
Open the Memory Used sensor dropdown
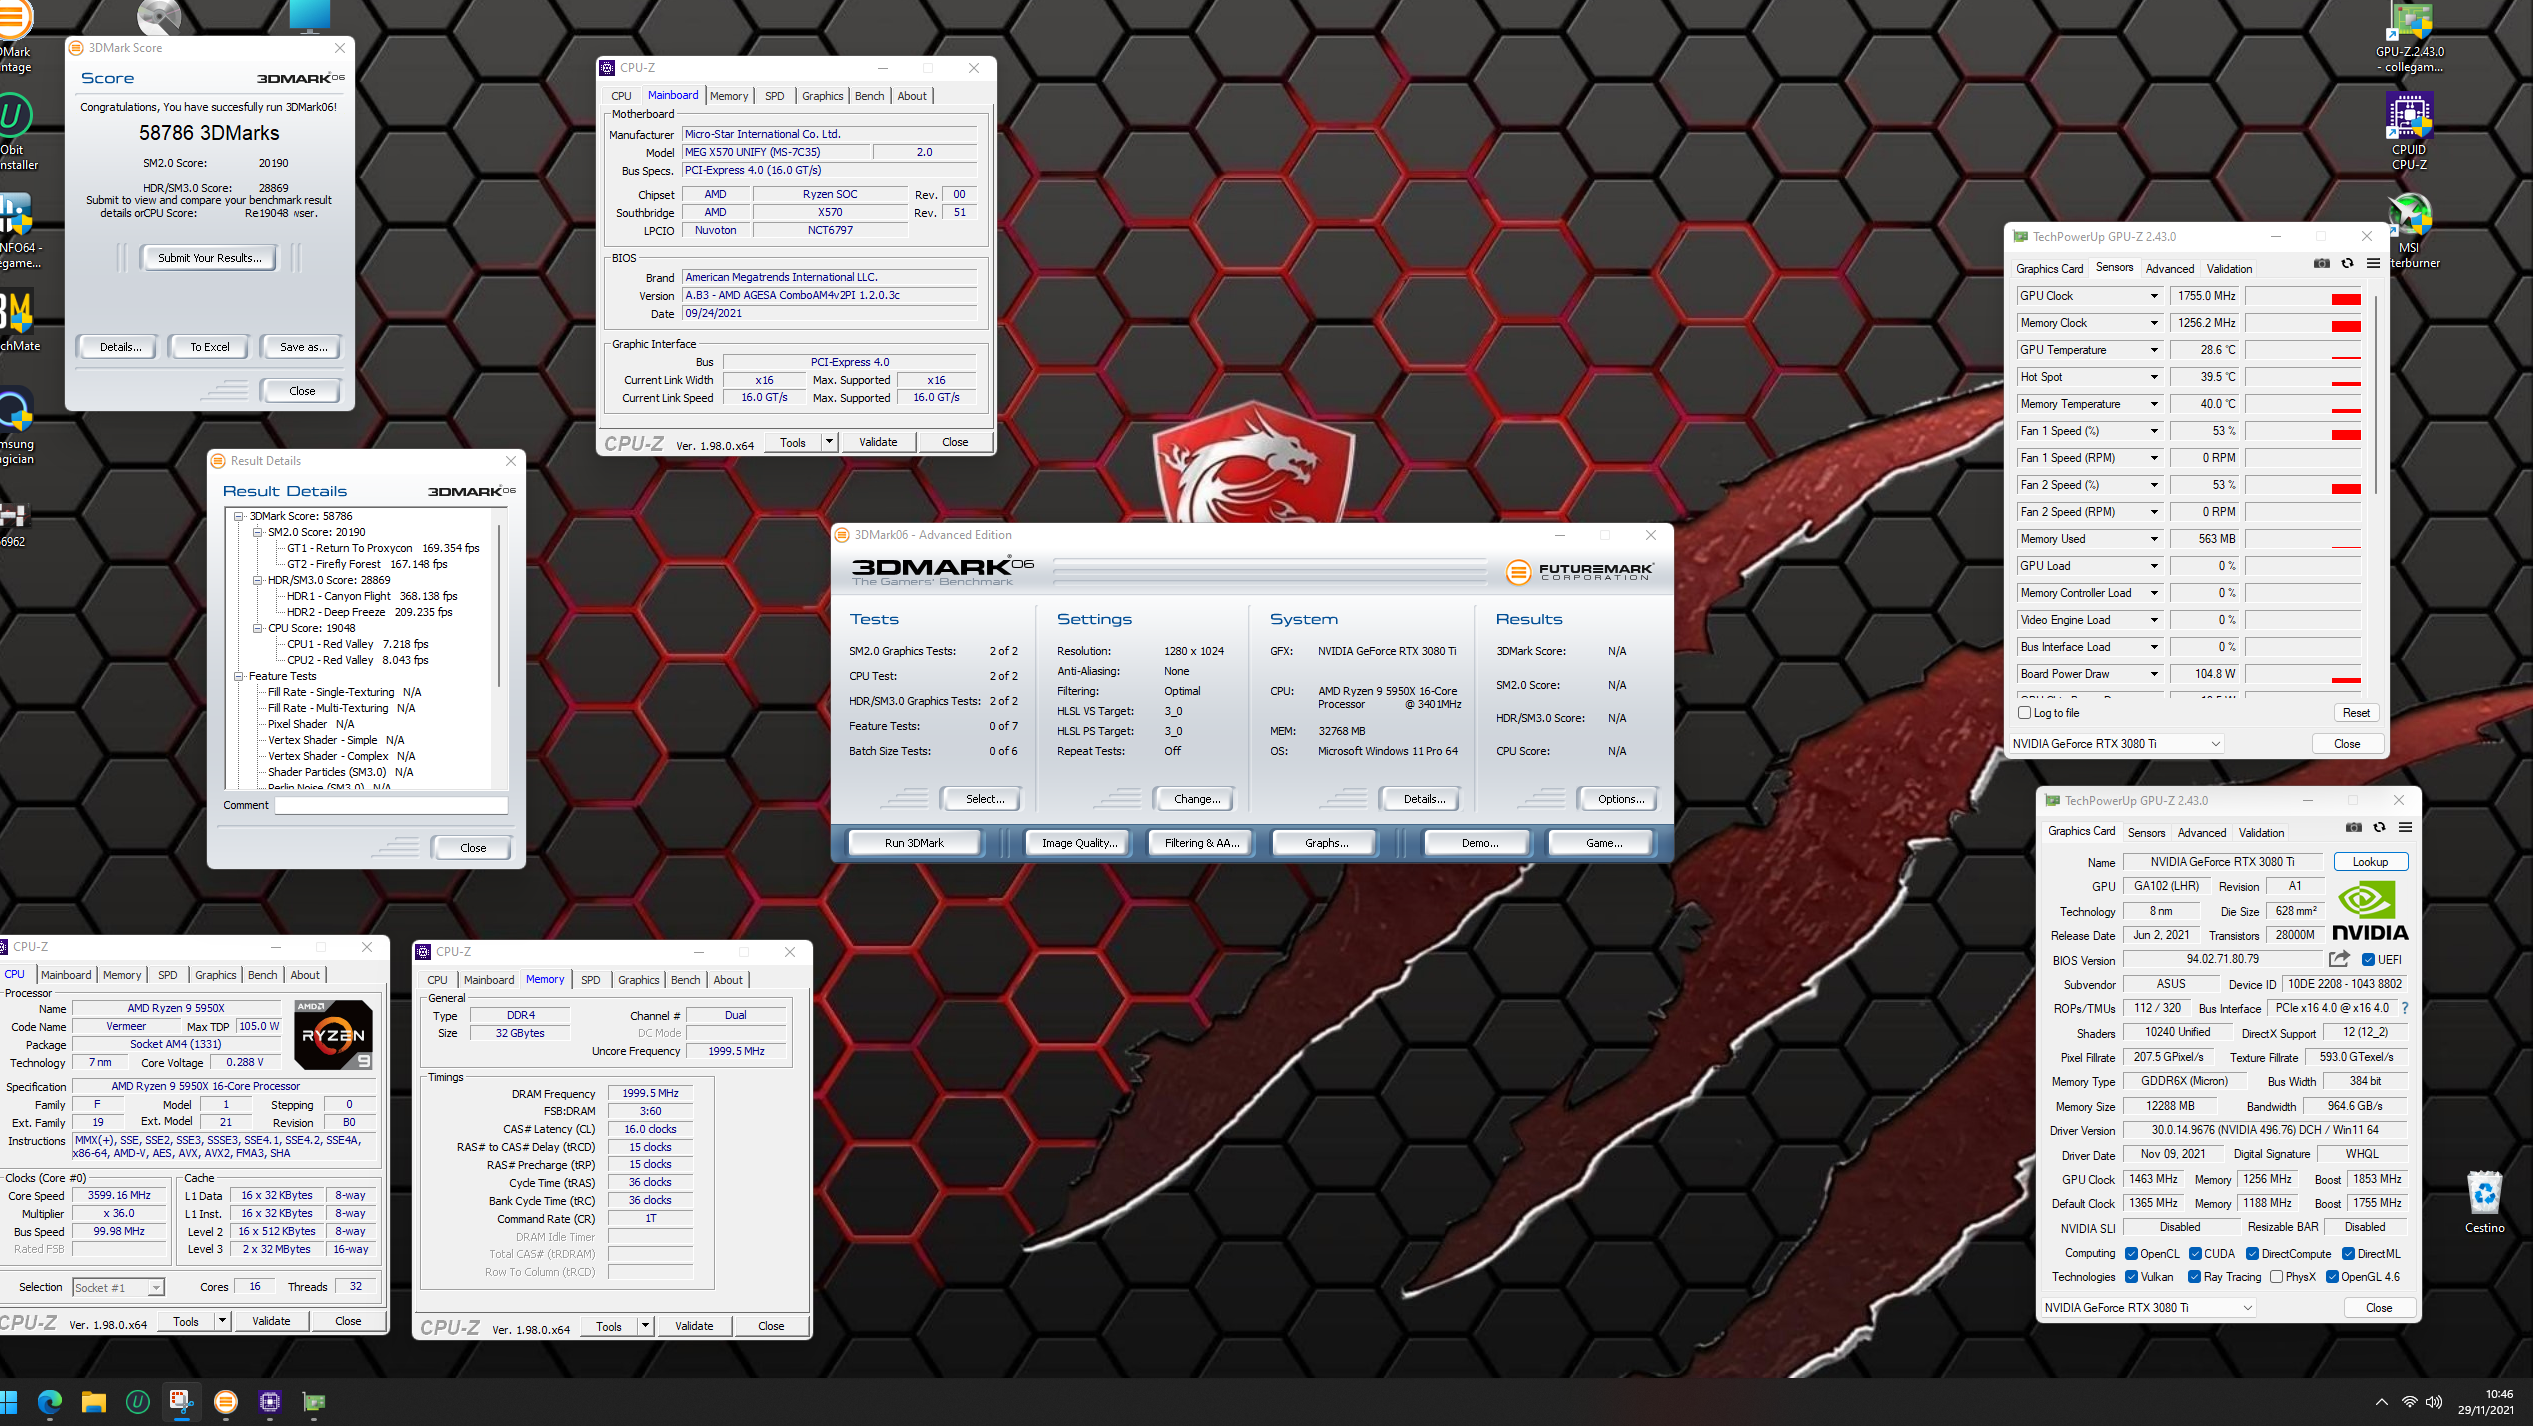2154,539
